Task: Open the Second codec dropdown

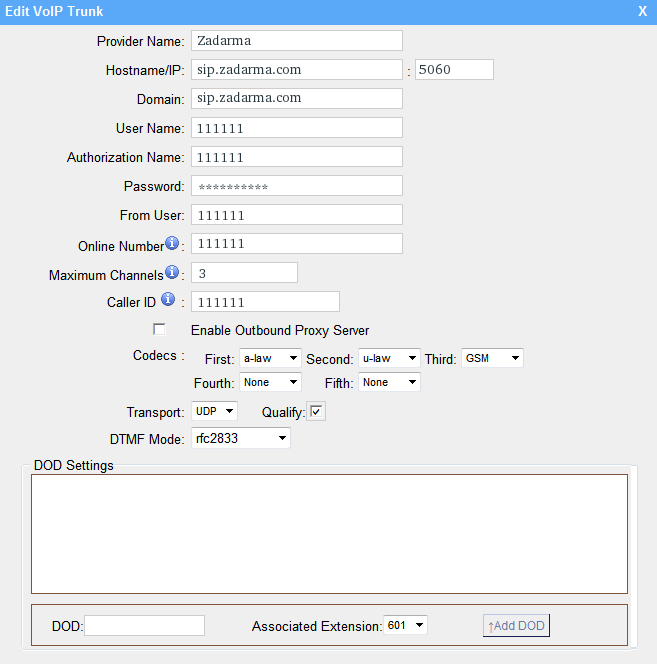Action: [389, 358]
